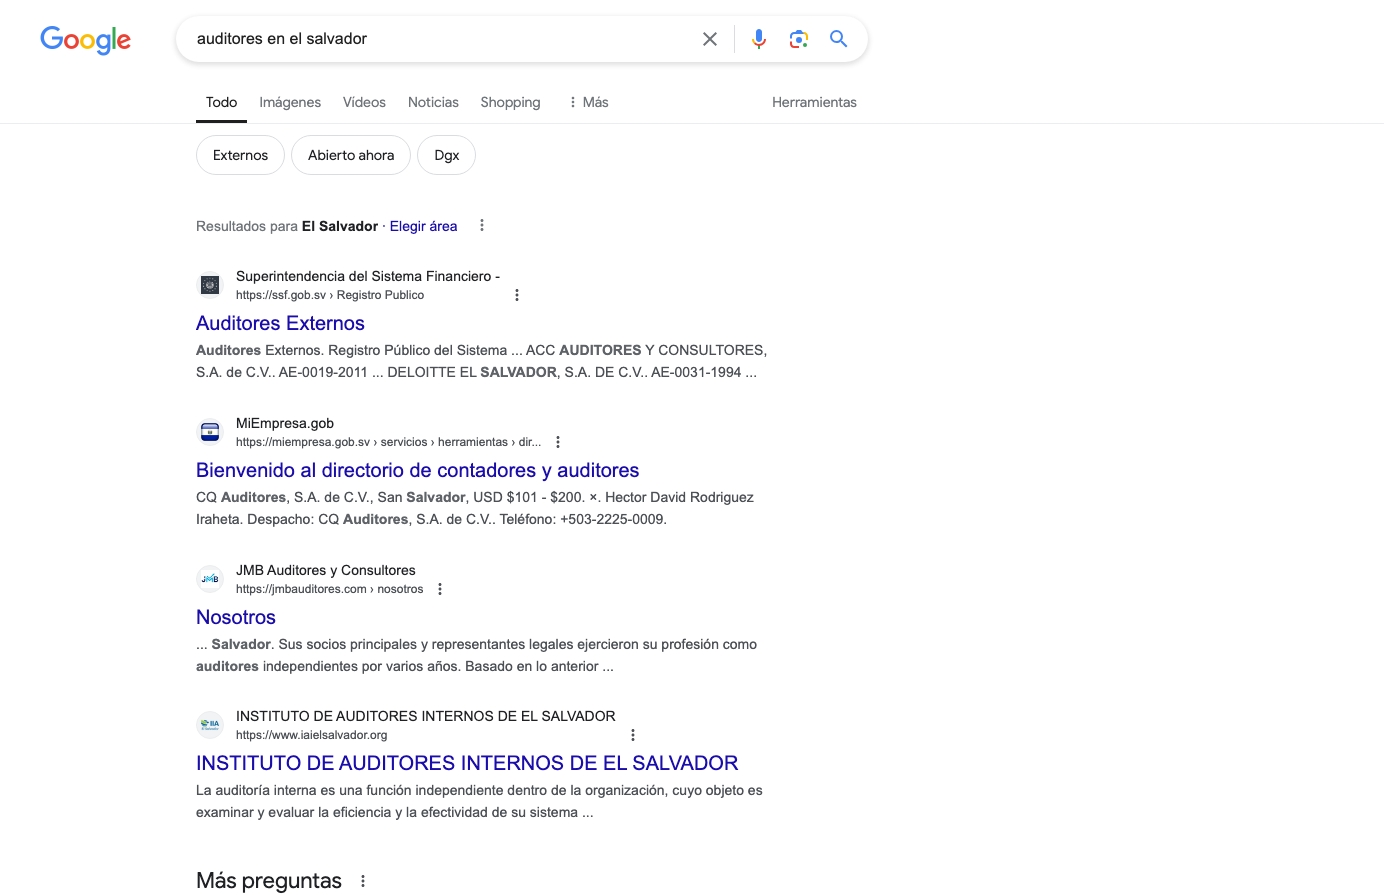The height and width of the screenshot is (895, 1384).
Task: Open the Nosotros result from JMB Auditores
Action: point(236,617)
